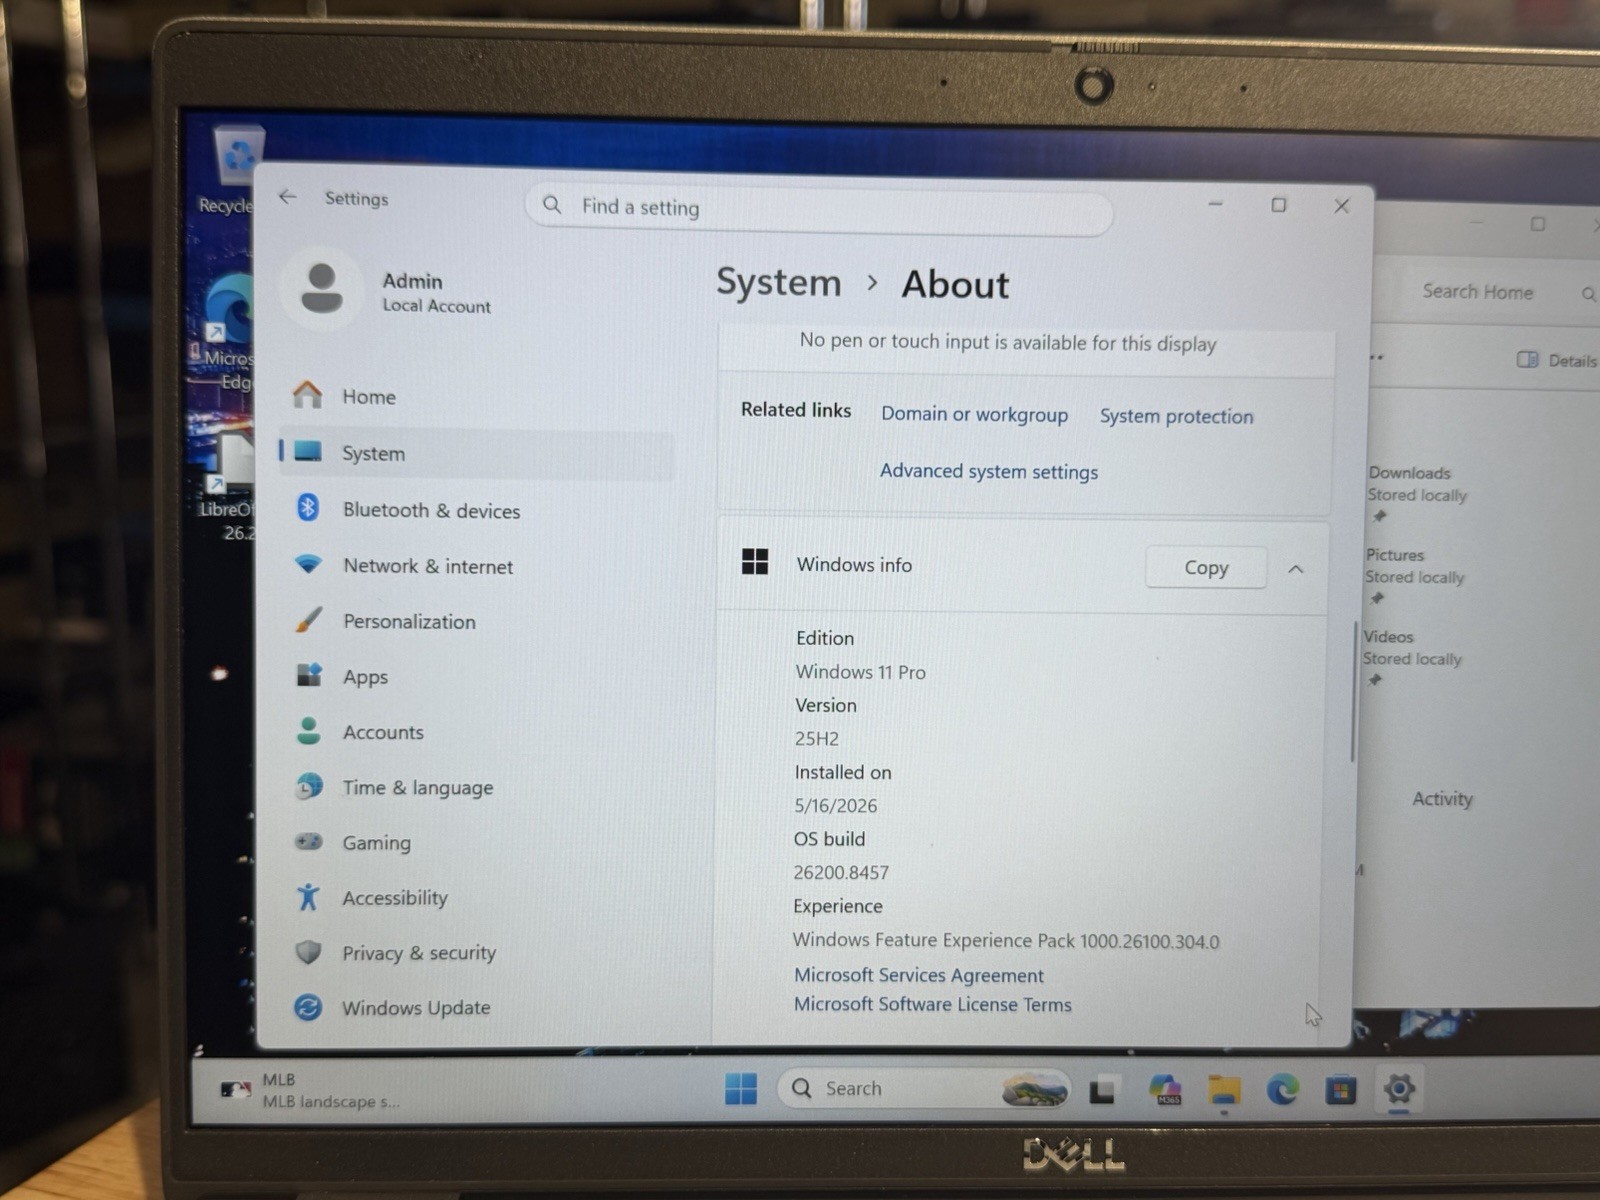Open the Domain or workgroup link

(x=974, y=414)
